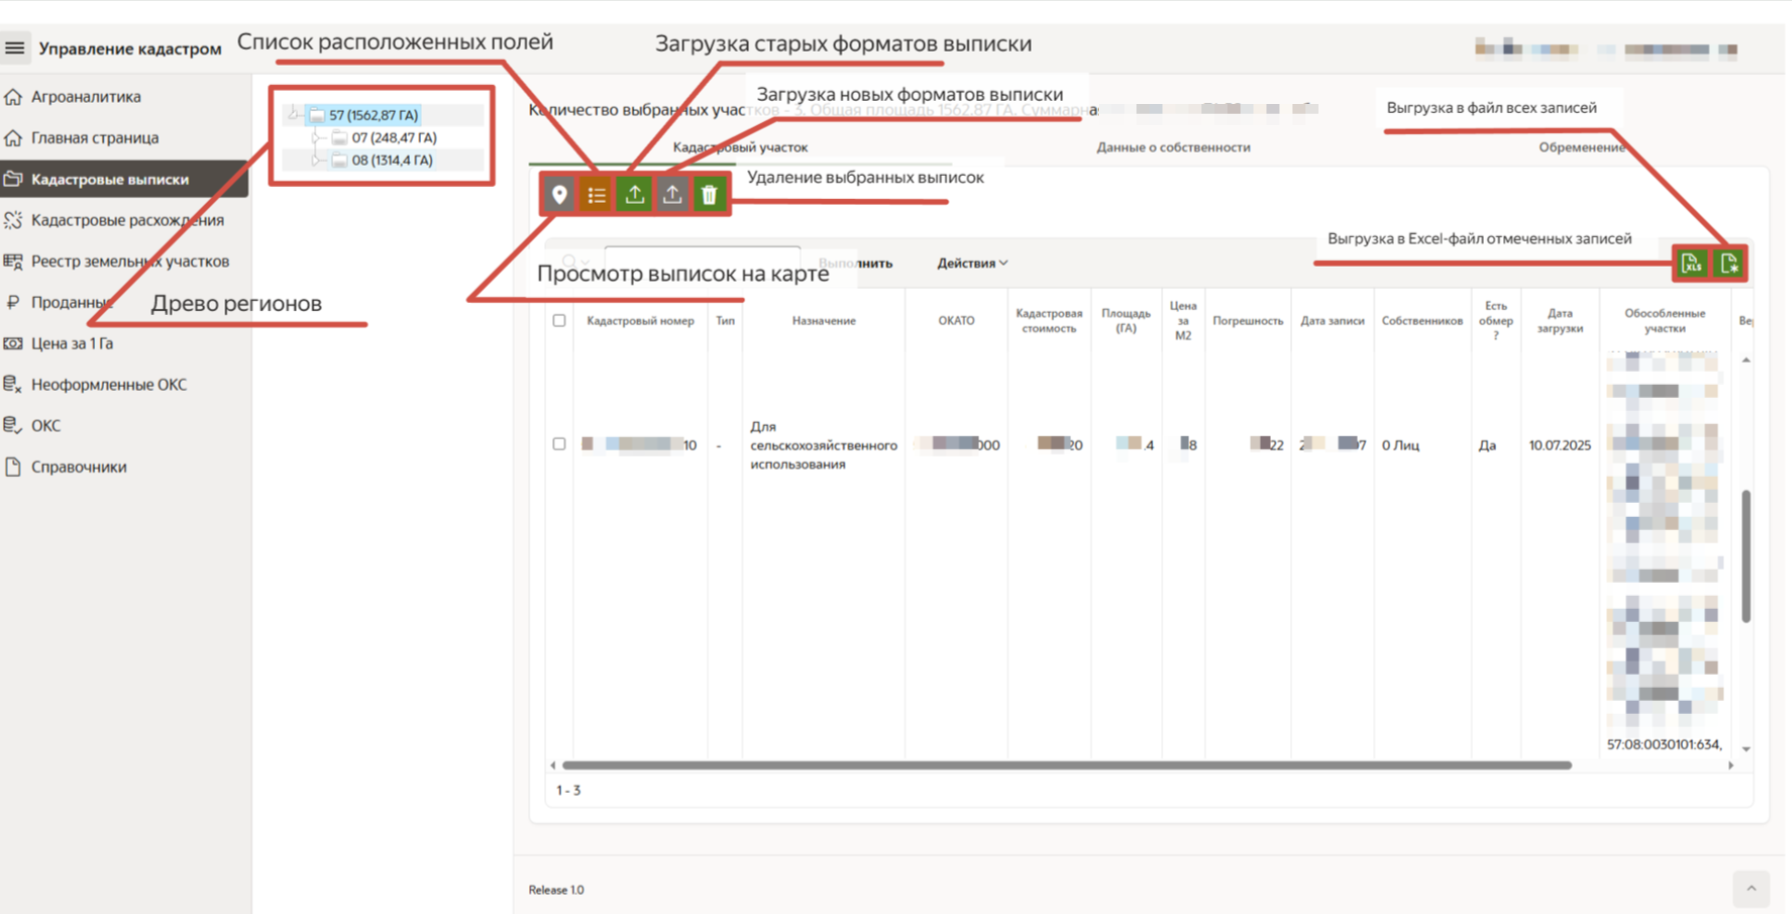Expand the 07 (248,47 ГА) tree node
This screenshot has height=914, width=1792.
(x=316, y=138)
